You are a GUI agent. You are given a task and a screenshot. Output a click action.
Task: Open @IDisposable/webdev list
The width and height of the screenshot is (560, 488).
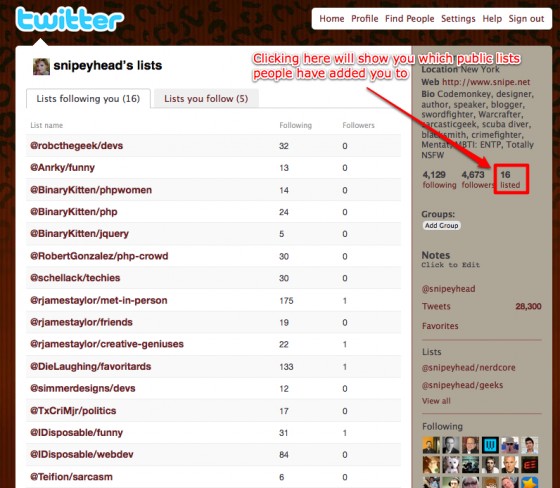tap(82, 454)
